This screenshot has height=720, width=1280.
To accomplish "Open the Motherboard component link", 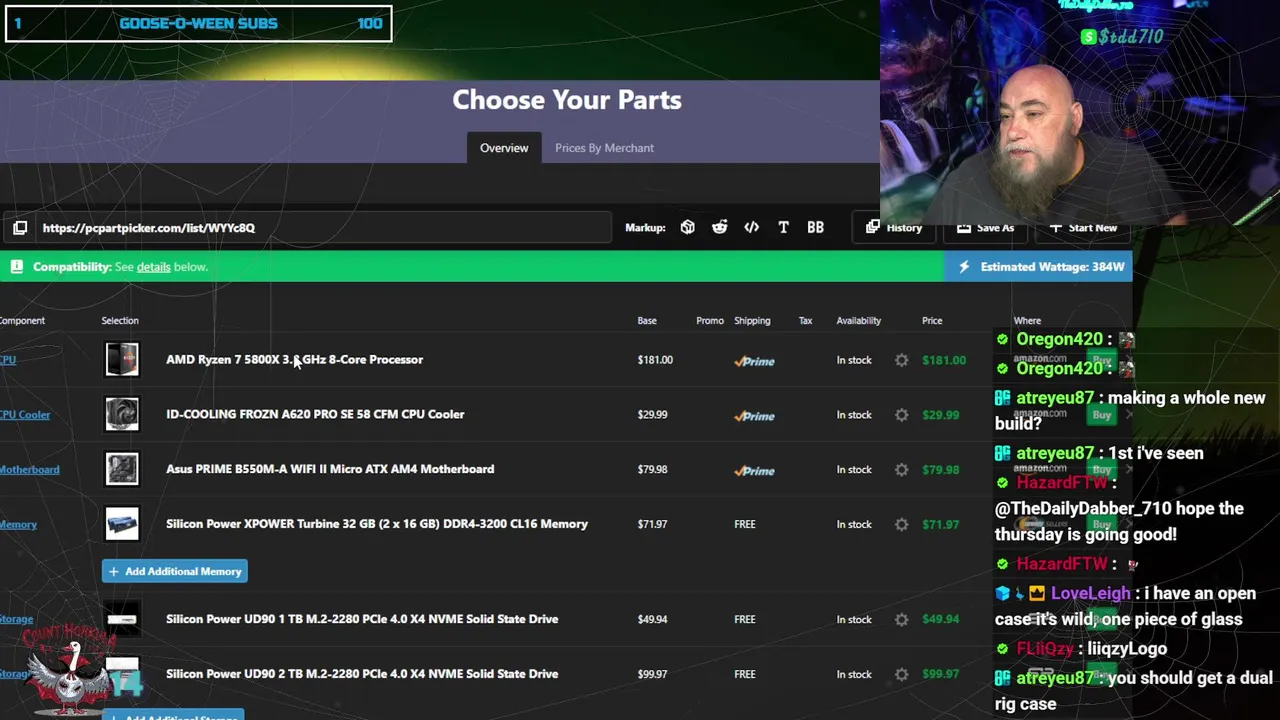I will pyautogui.click(x=29, y=469).
